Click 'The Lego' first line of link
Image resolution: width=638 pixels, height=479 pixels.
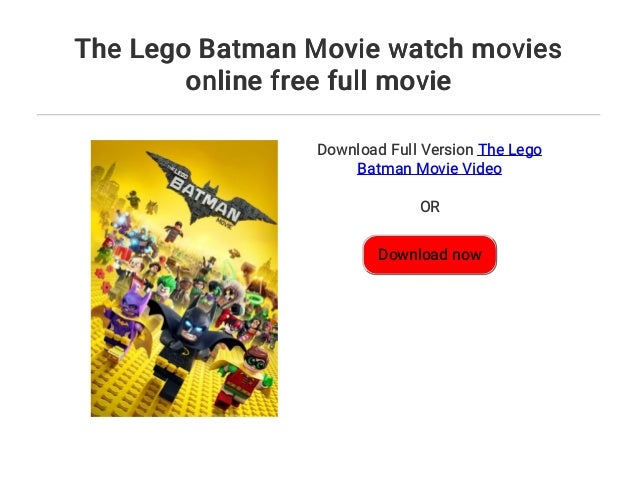coord(509,150)
